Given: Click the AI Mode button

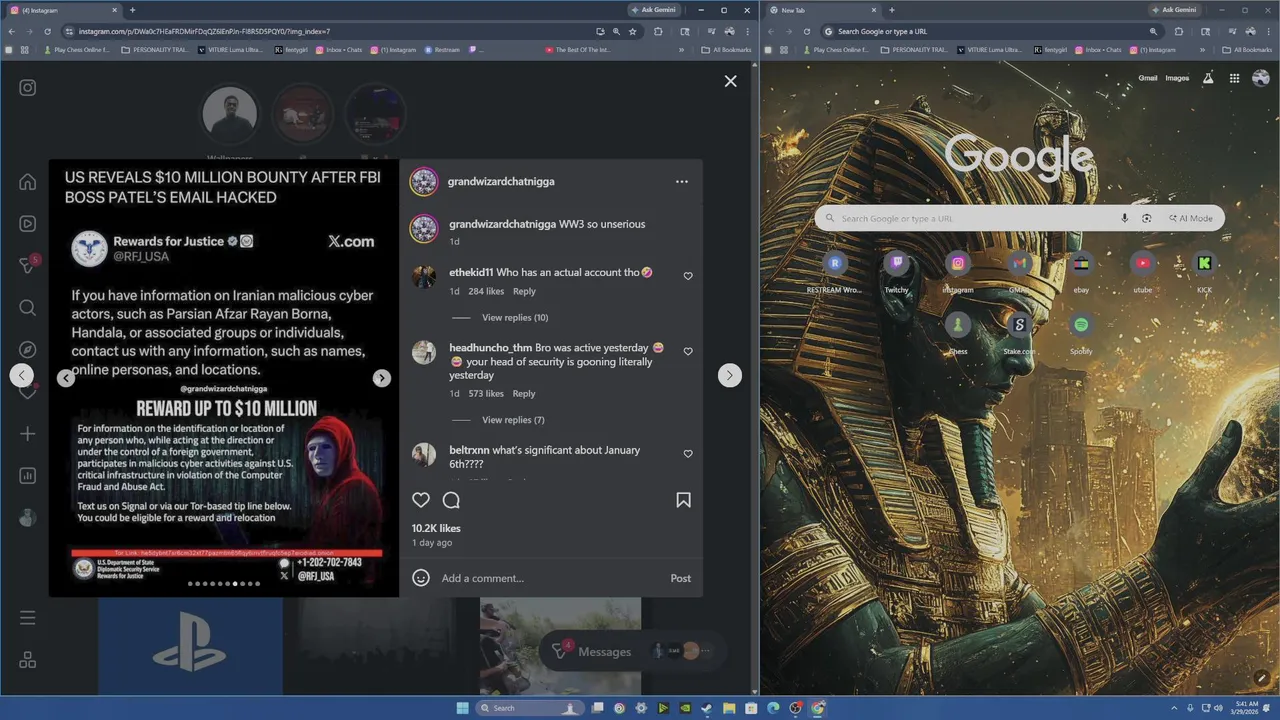Looking at the screenshot, I should [x=1191, y=218].
